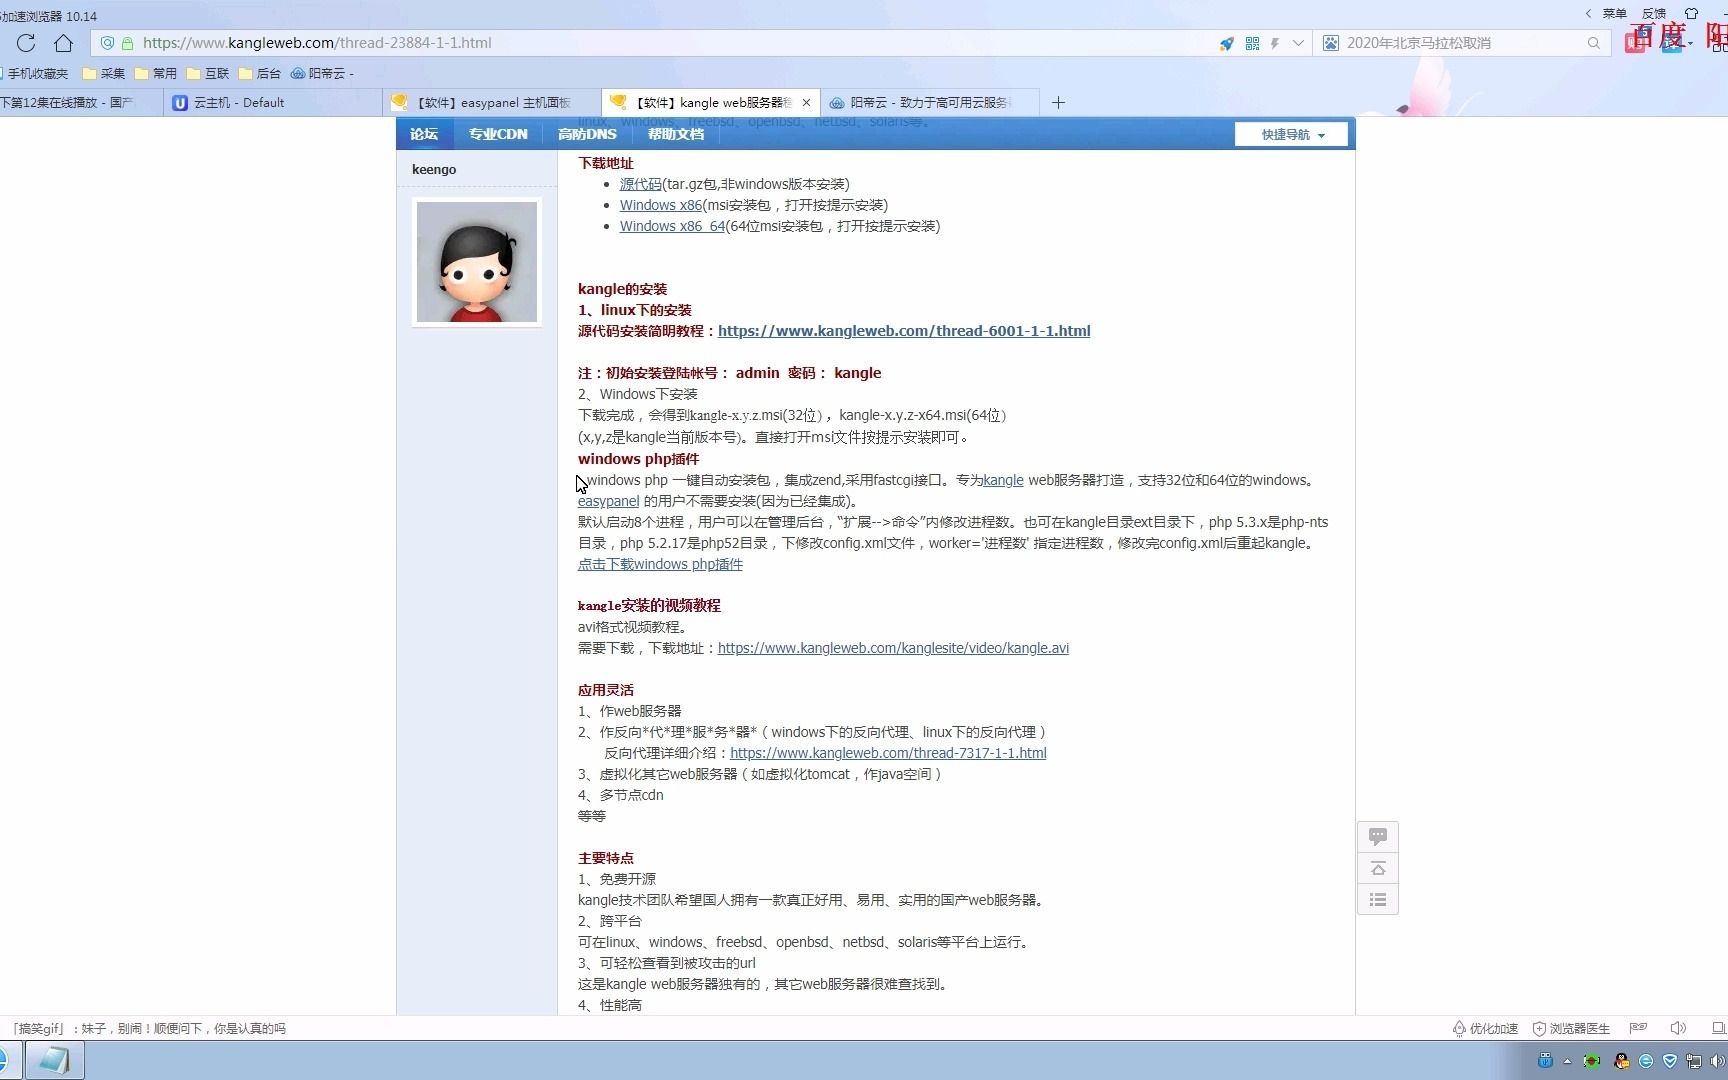The image size is (1728, 1080).
Task: Expand the 快捷导航 dropdown
Action: tap(1291, 134)
